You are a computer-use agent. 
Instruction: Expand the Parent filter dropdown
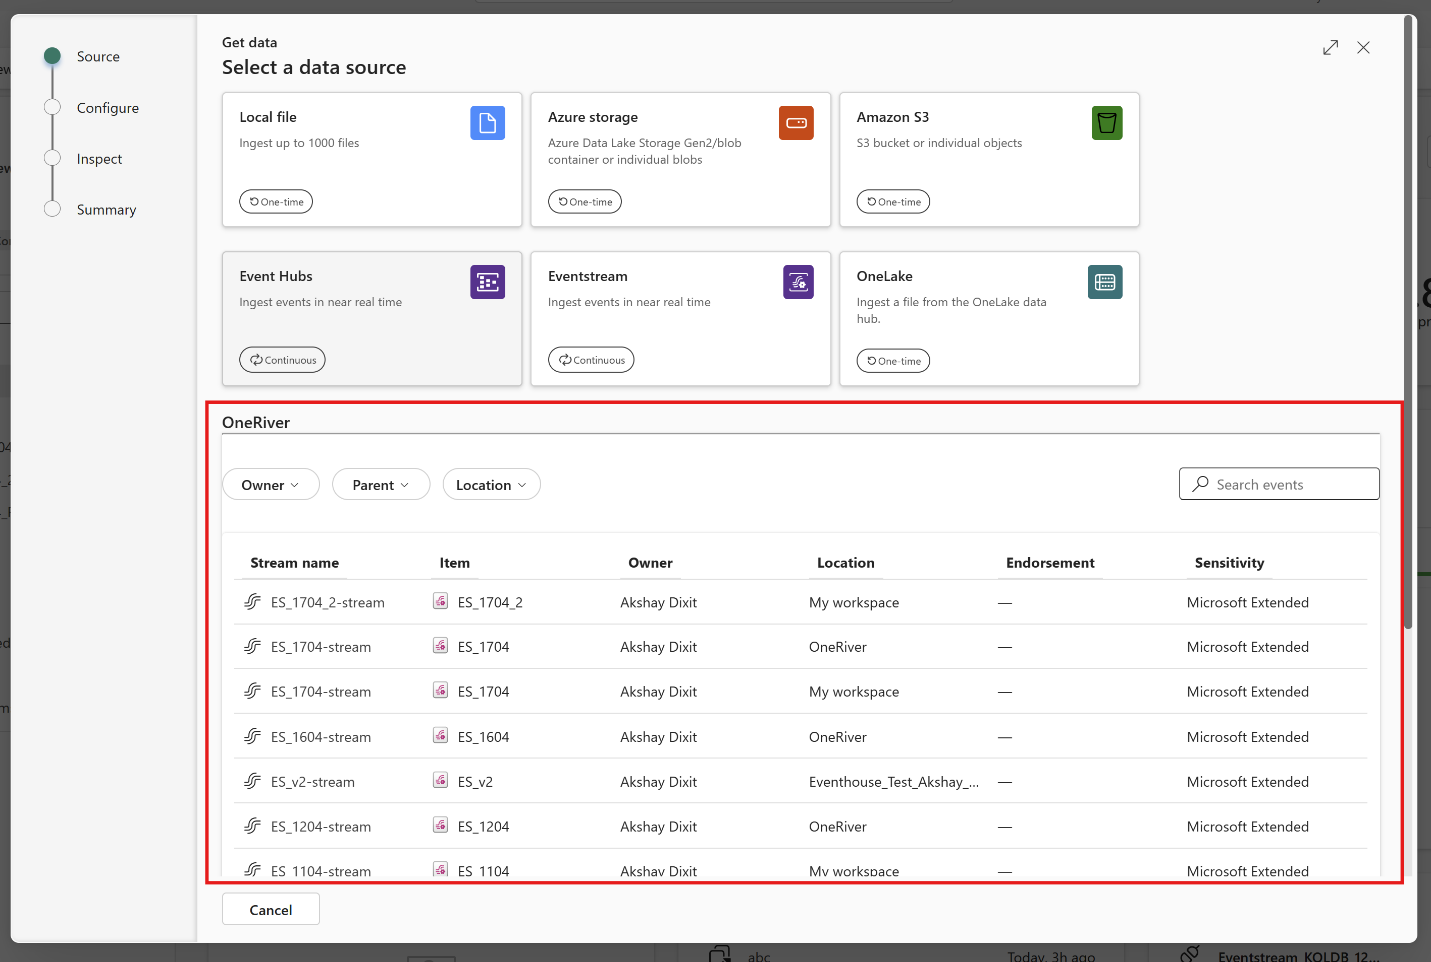point(380,485)
